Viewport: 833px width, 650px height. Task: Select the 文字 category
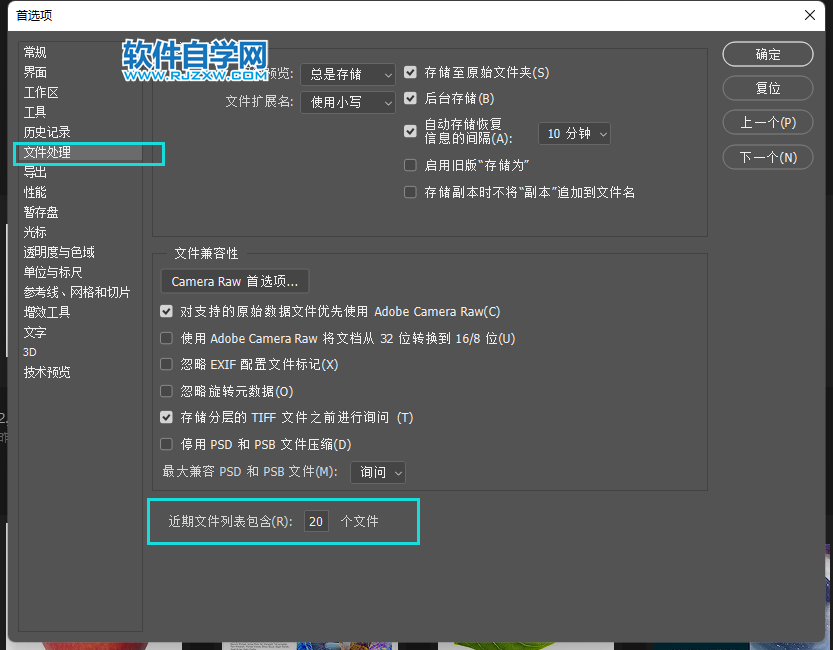pos(35,332)
